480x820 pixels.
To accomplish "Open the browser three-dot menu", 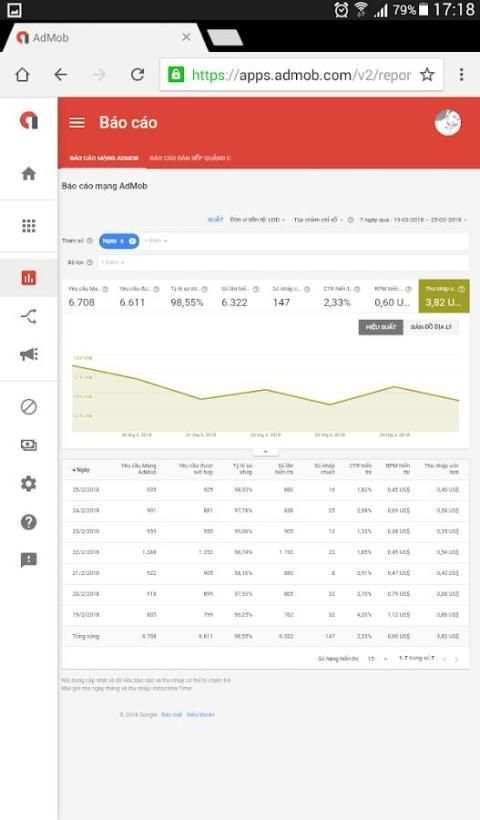I will pyautogui.click(x=461, y=75).
